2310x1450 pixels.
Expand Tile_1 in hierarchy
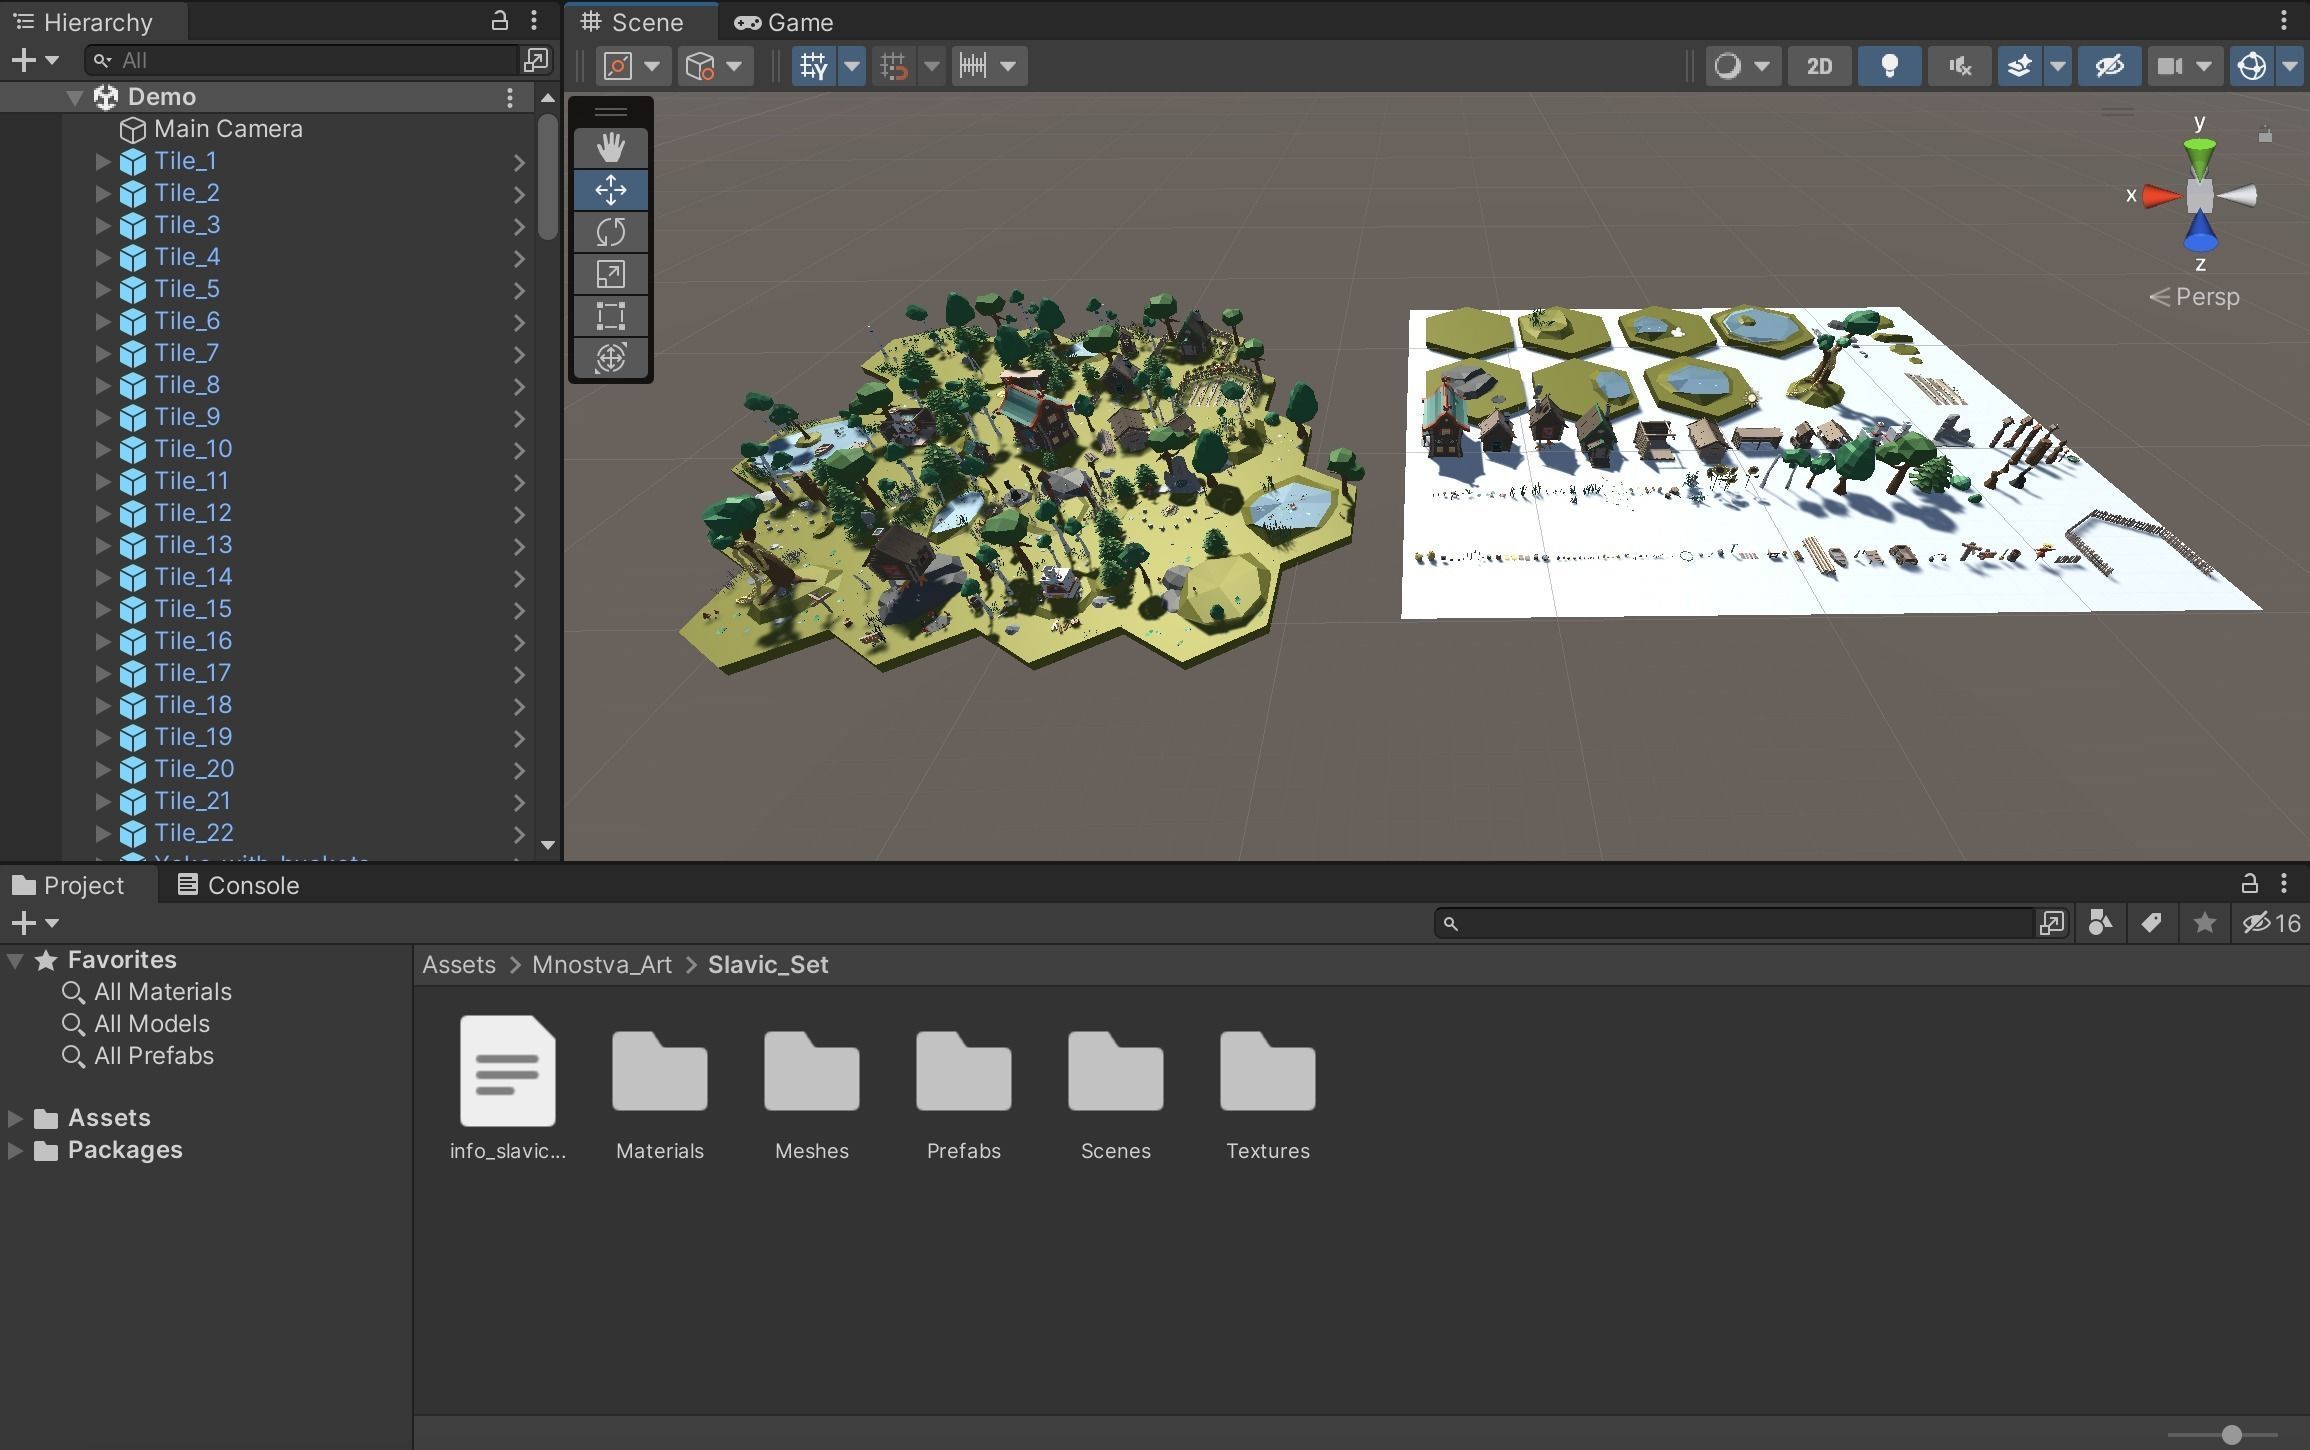tap(102, 161)
